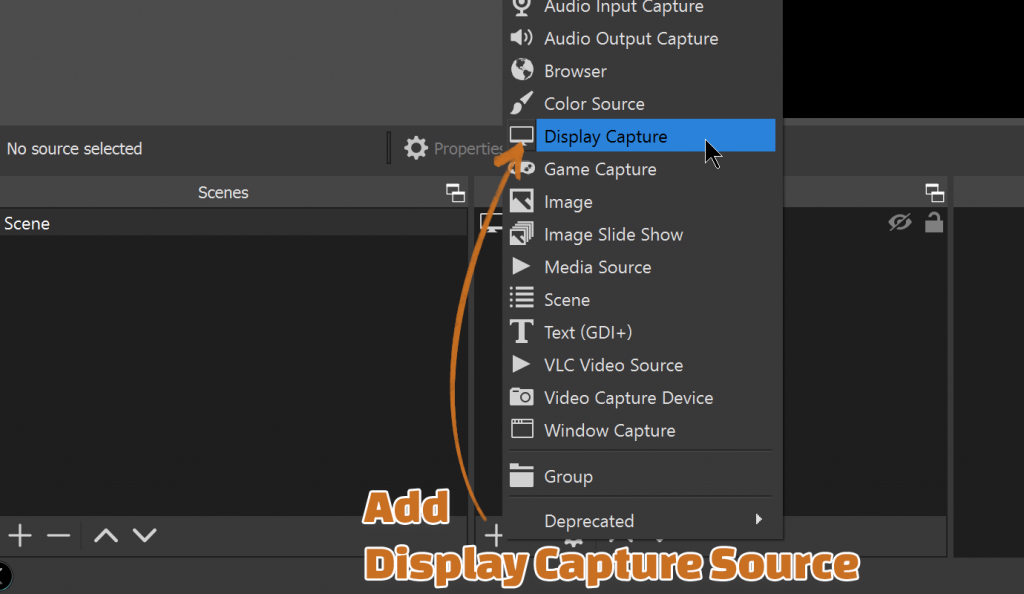The image size is (1024, 594).
Task: Click the Video Capture Device camera icon
Action: tap(521, 397)
